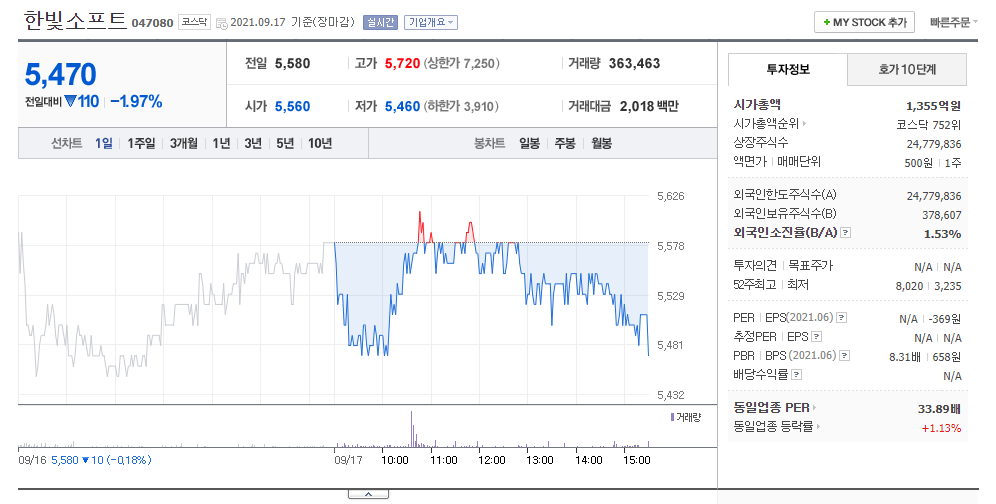The width and height of the screenshot is (996, 504).
Task: Click the 09/16 5,580 previous day summary
Action: pyautogui.click(x=84, y=460)
